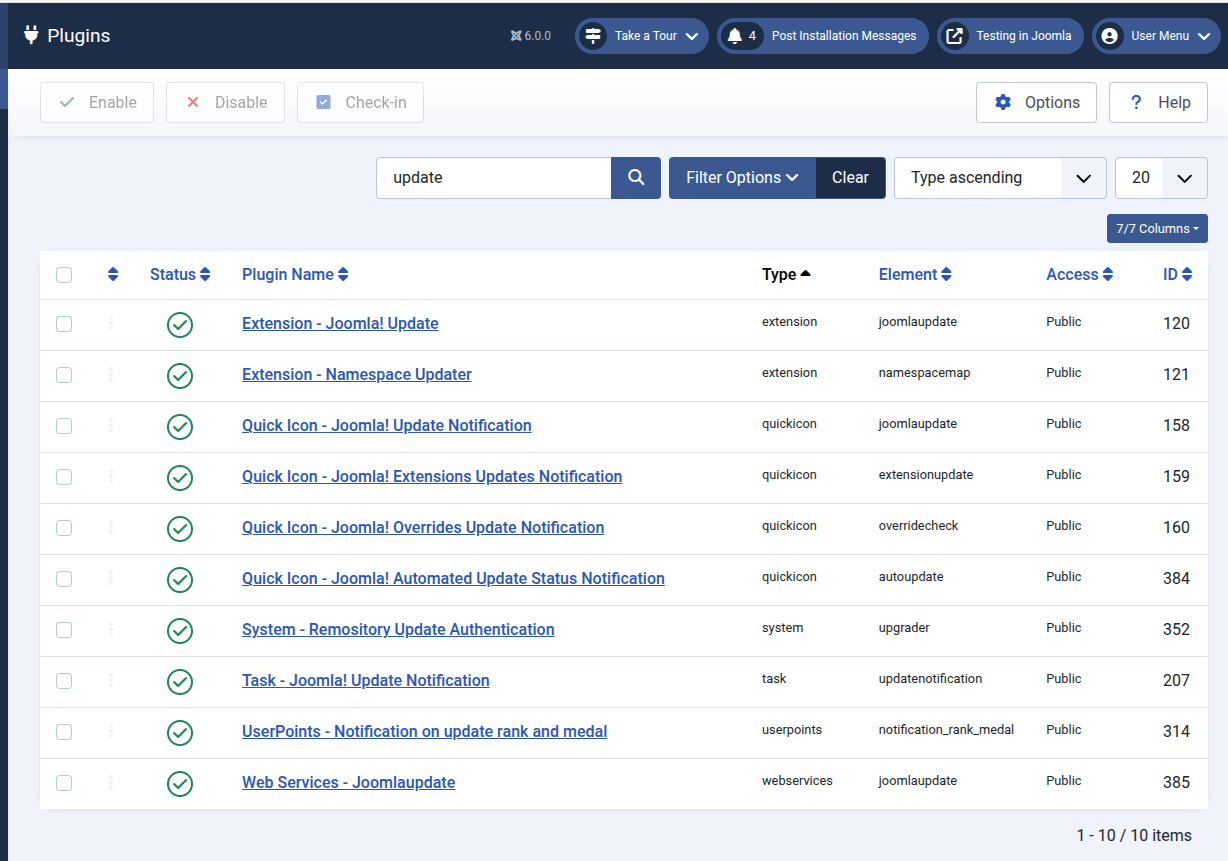Toggle status icon for Extension - Joomla! Update
The height and width of the screenshot is (861, 1228).
coord(180,324)
